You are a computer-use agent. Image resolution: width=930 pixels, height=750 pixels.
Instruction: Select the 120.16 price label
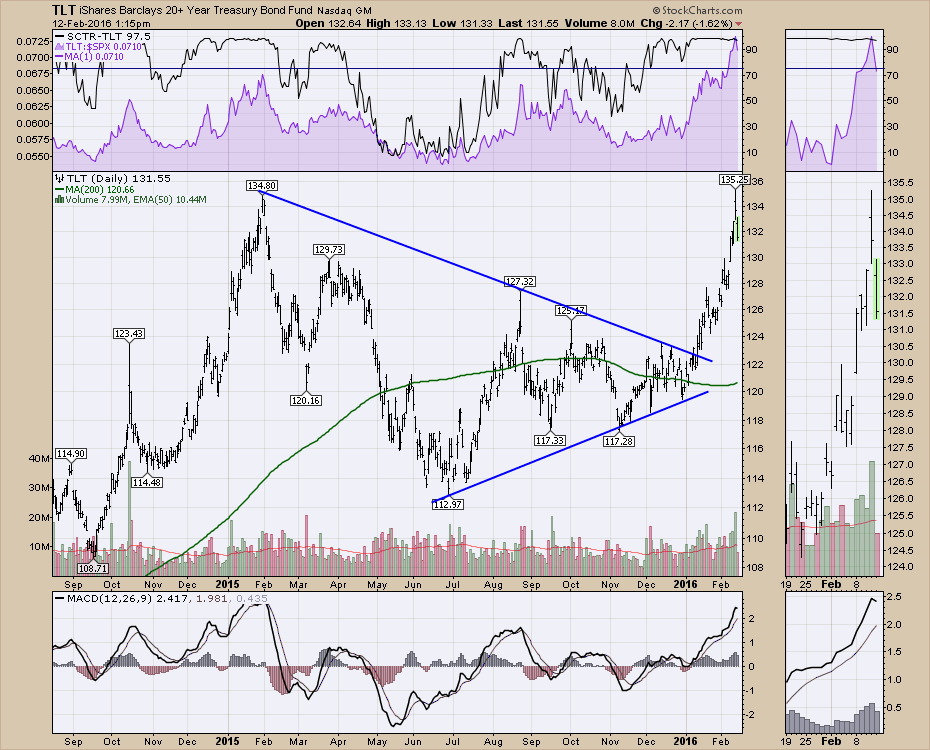(x=306, y=400)
